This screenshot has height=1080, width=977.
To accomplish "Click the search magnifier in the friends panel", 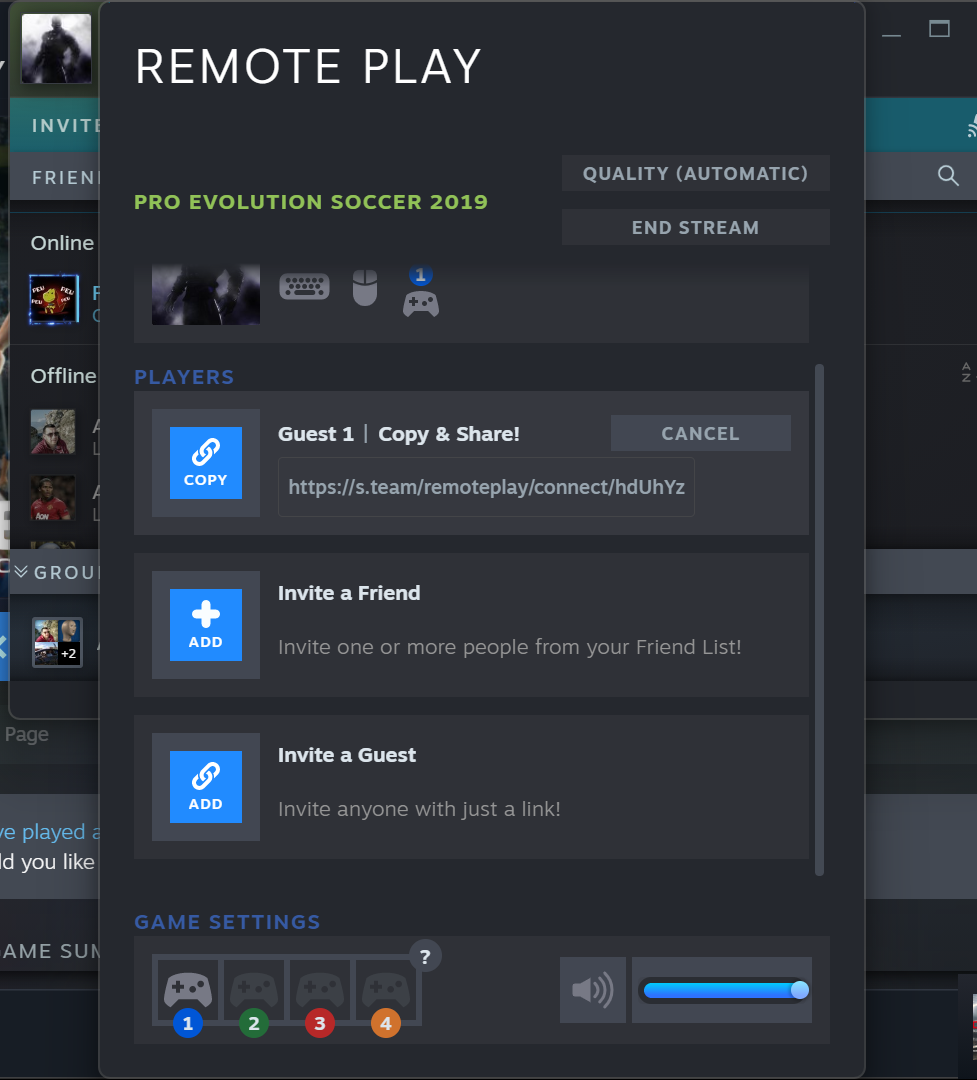I will coord(947,175).
